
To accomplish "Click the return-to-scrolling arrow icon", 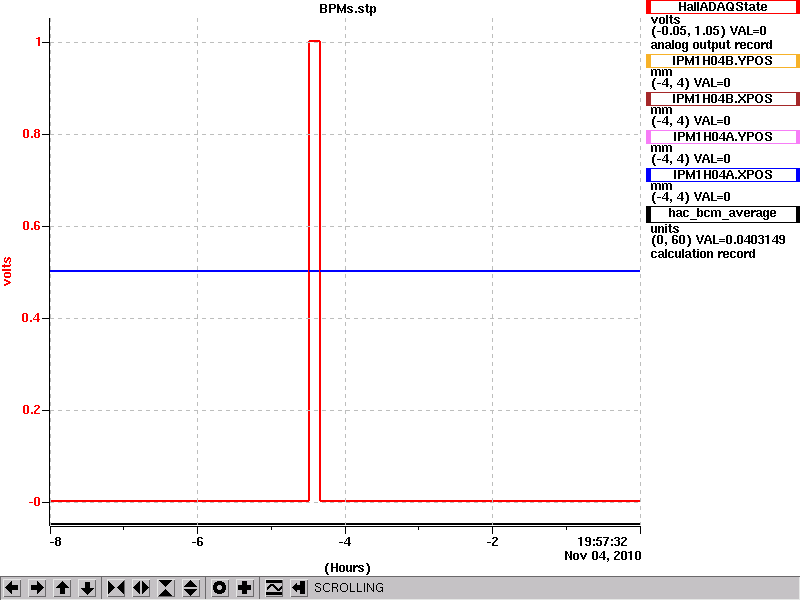I will 299,588.
